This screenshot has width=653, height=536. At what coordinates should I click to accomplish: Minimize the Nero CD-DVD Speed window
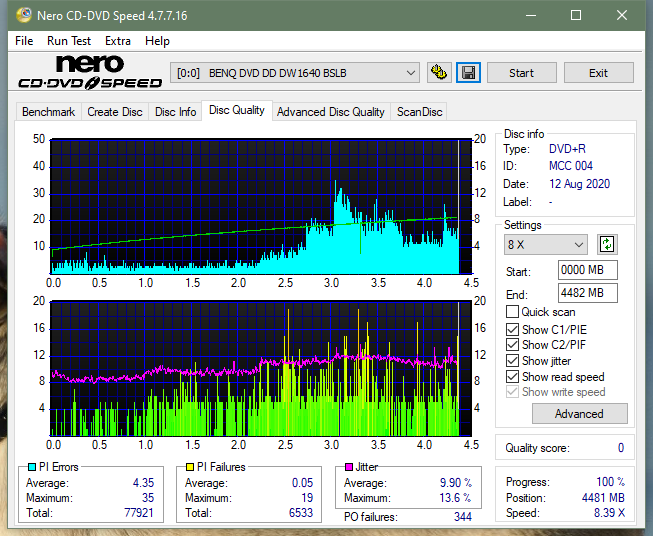coord(531,15)
